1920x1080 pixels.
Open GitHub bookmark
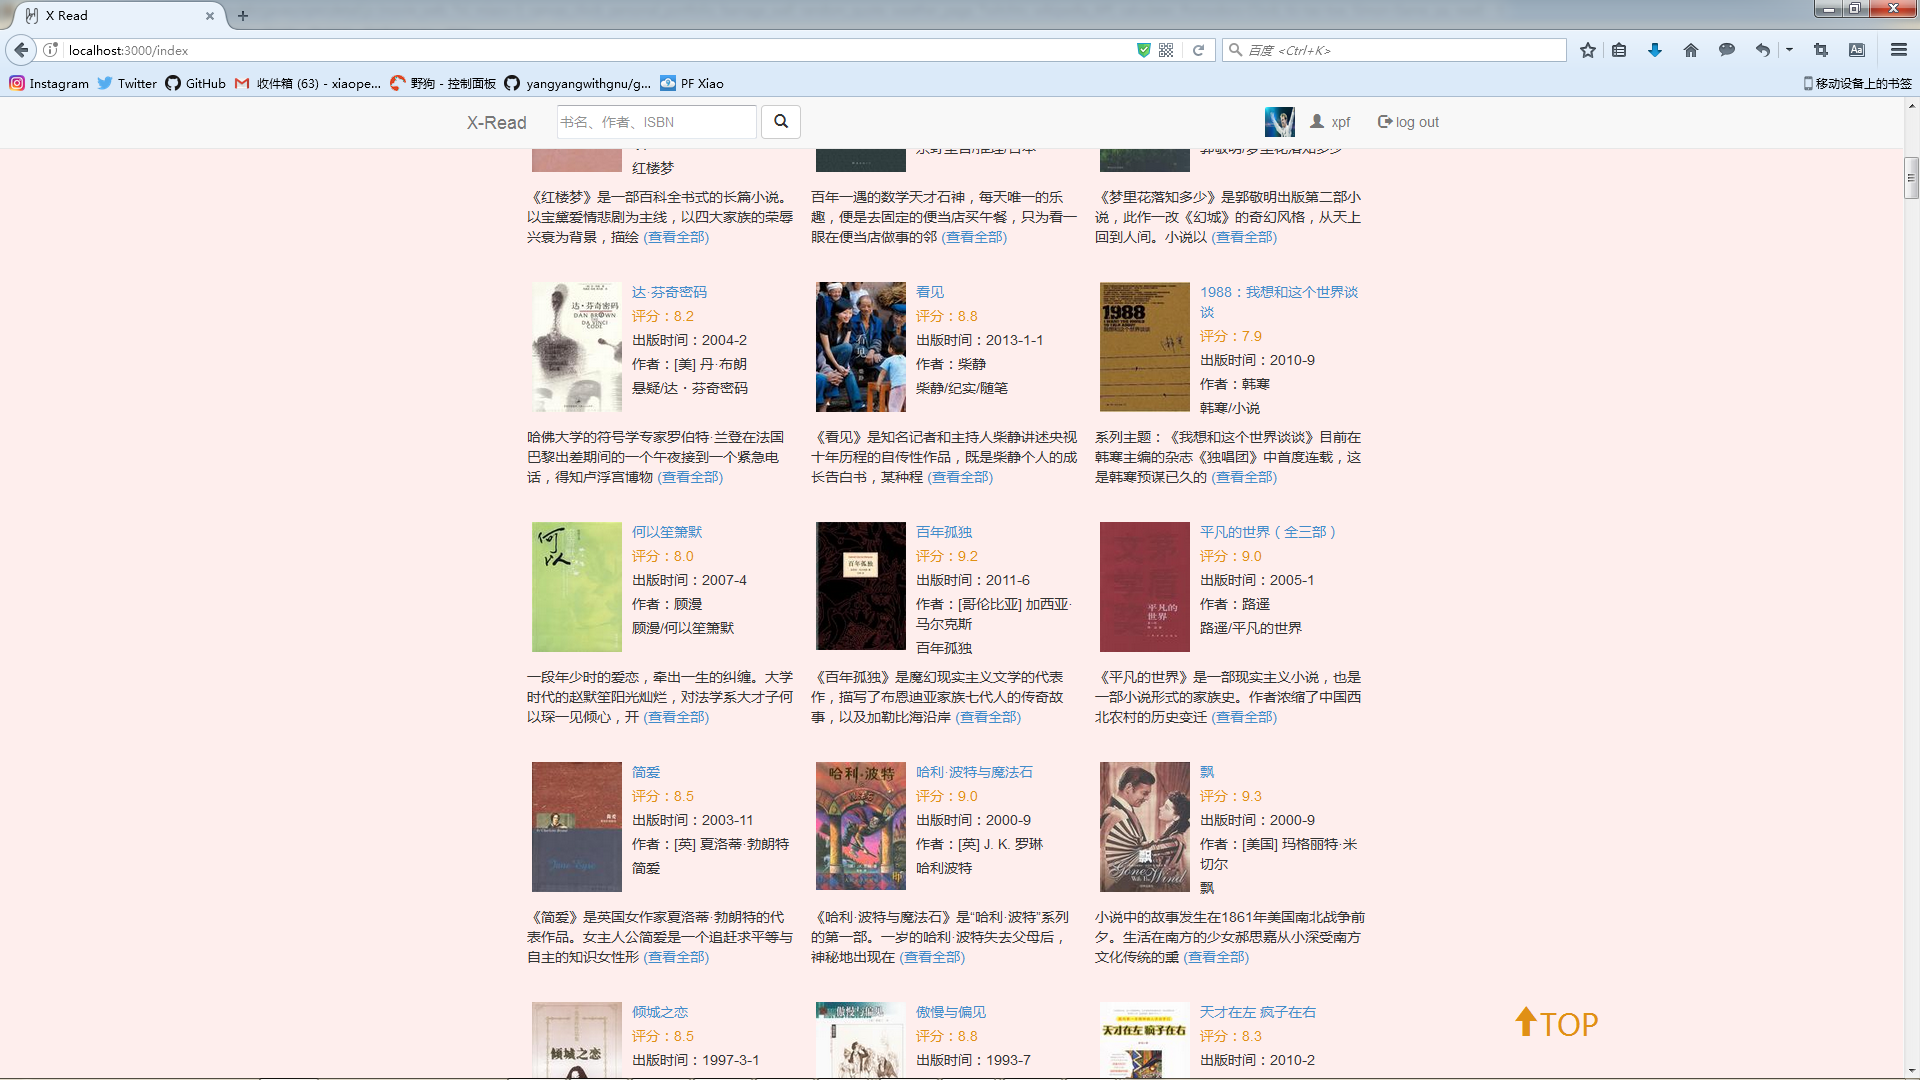tap(196, 84)
